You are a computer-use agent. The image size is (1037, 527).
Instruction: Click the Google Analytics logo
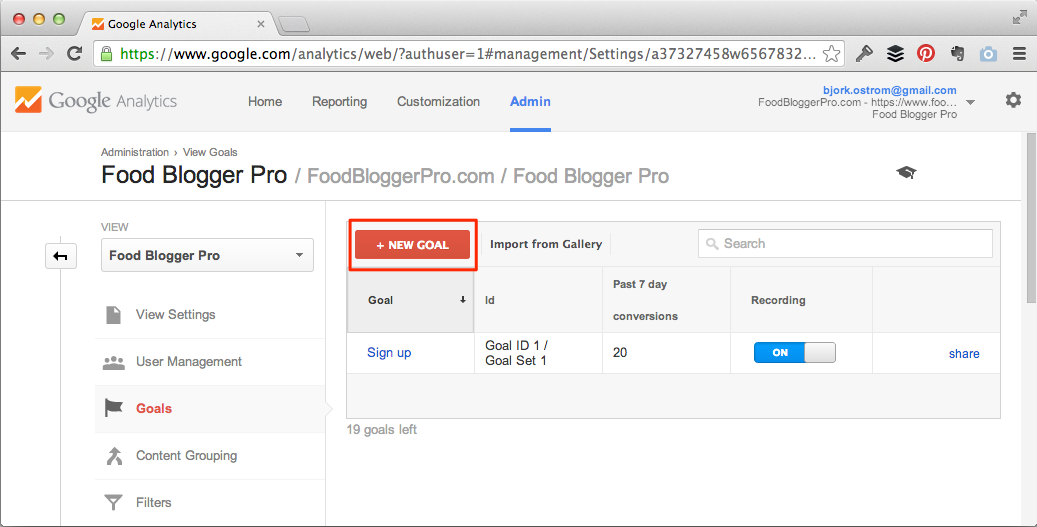click(x=96, y=101)
